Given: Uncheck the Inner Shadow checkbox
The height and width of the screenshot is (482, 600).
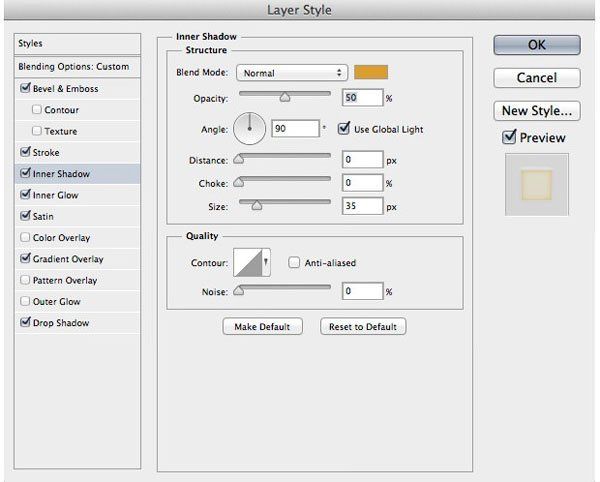Looking at the screenshot, I should (25, 173).
